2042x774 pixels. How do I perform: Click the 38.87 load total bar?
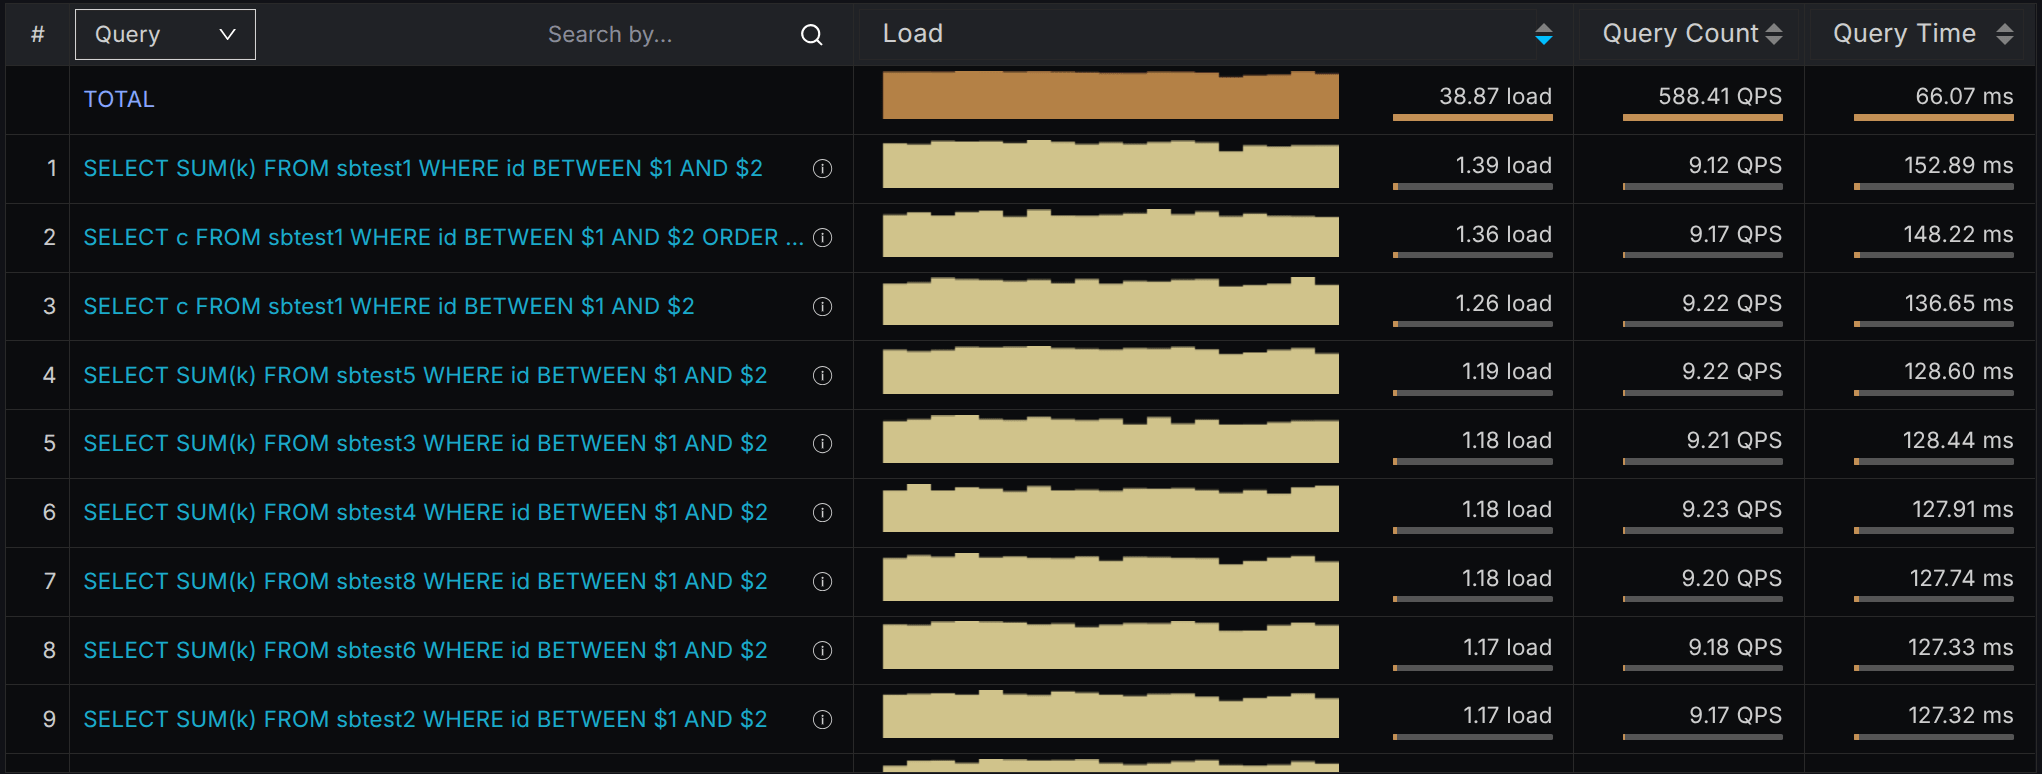pyautogui.click(x=1472, y=117)
